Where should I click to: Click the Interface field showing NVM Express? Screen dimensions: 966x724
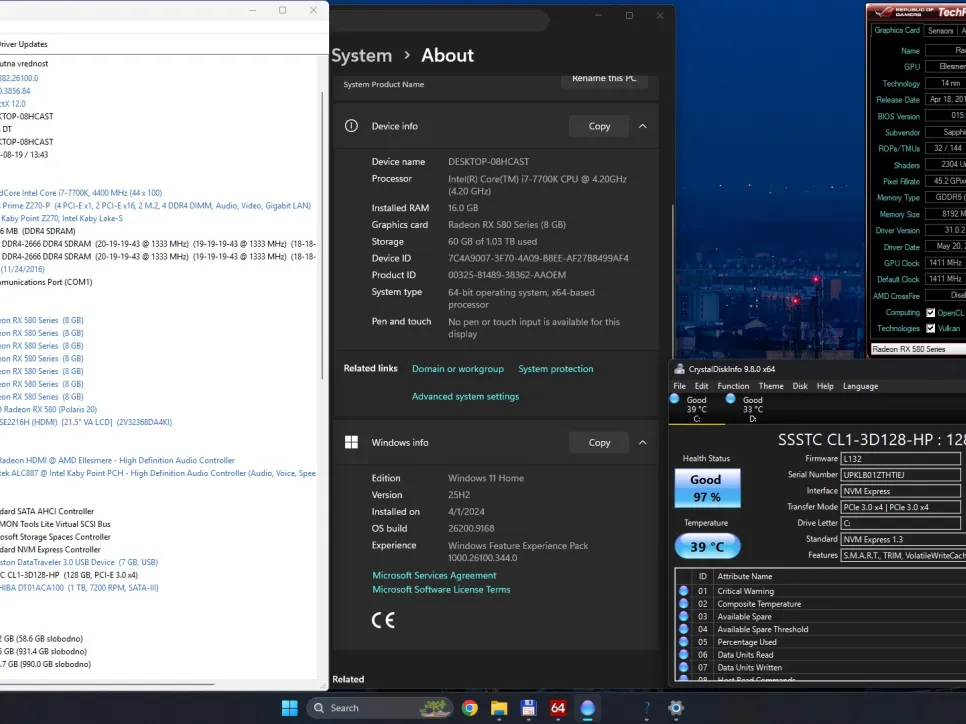tap(900, 490)
